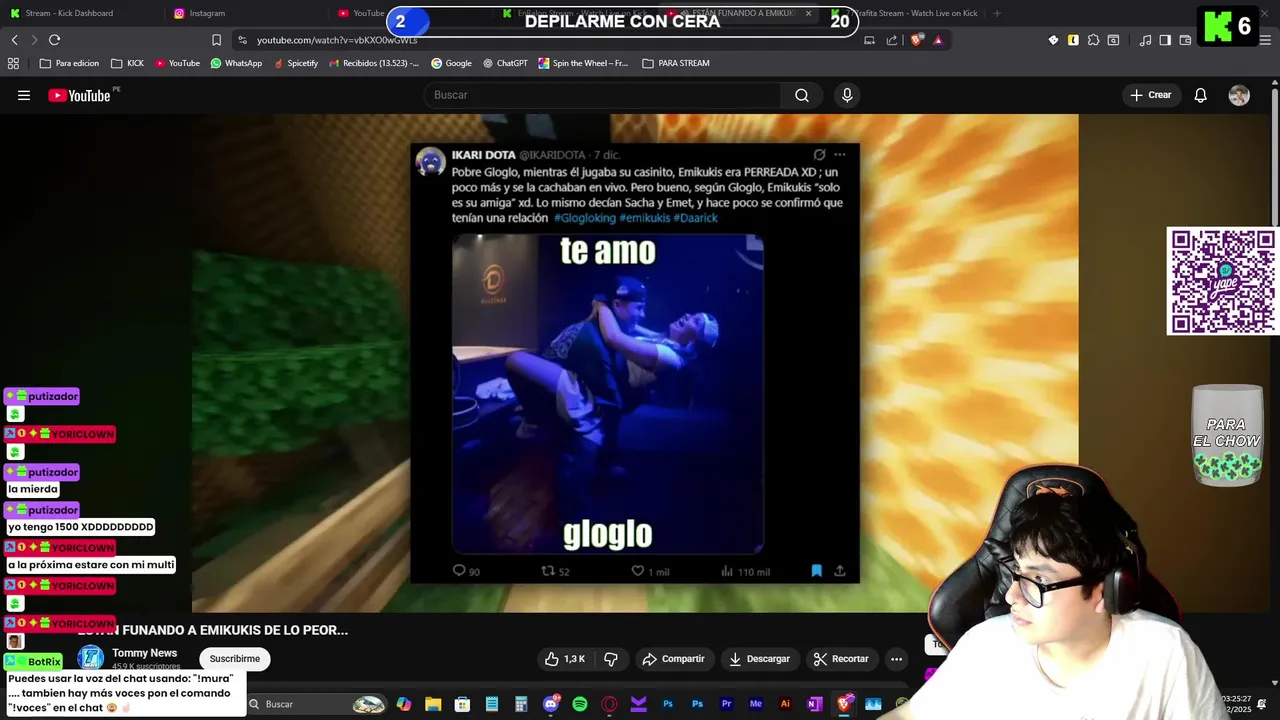Click the Descargar download button
1280x720 pixels.
click(759, 659)
